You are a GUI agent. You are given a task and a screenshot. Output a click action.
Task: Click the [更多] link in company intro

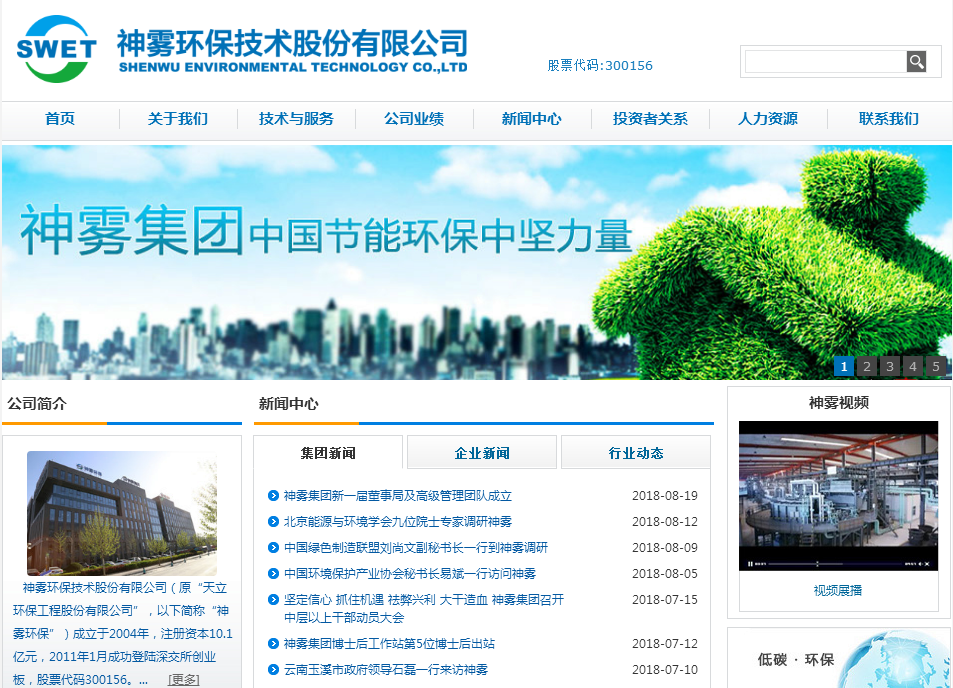pos(184,679)
